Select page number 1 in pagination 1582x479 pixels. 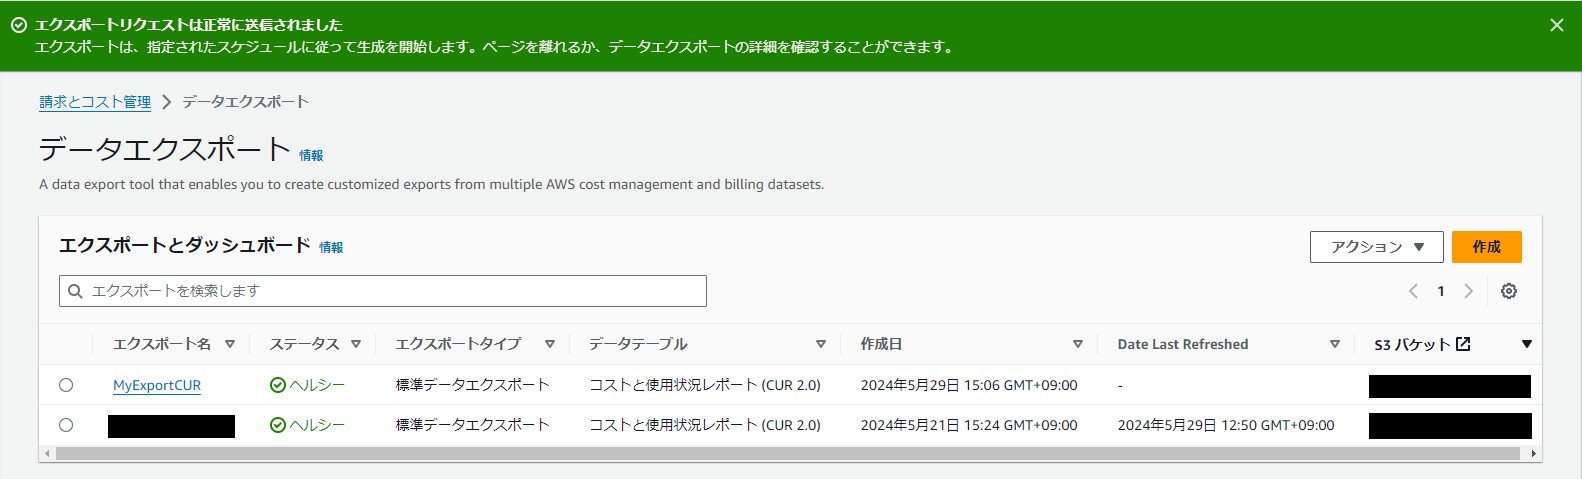[x=1441, y=291]
